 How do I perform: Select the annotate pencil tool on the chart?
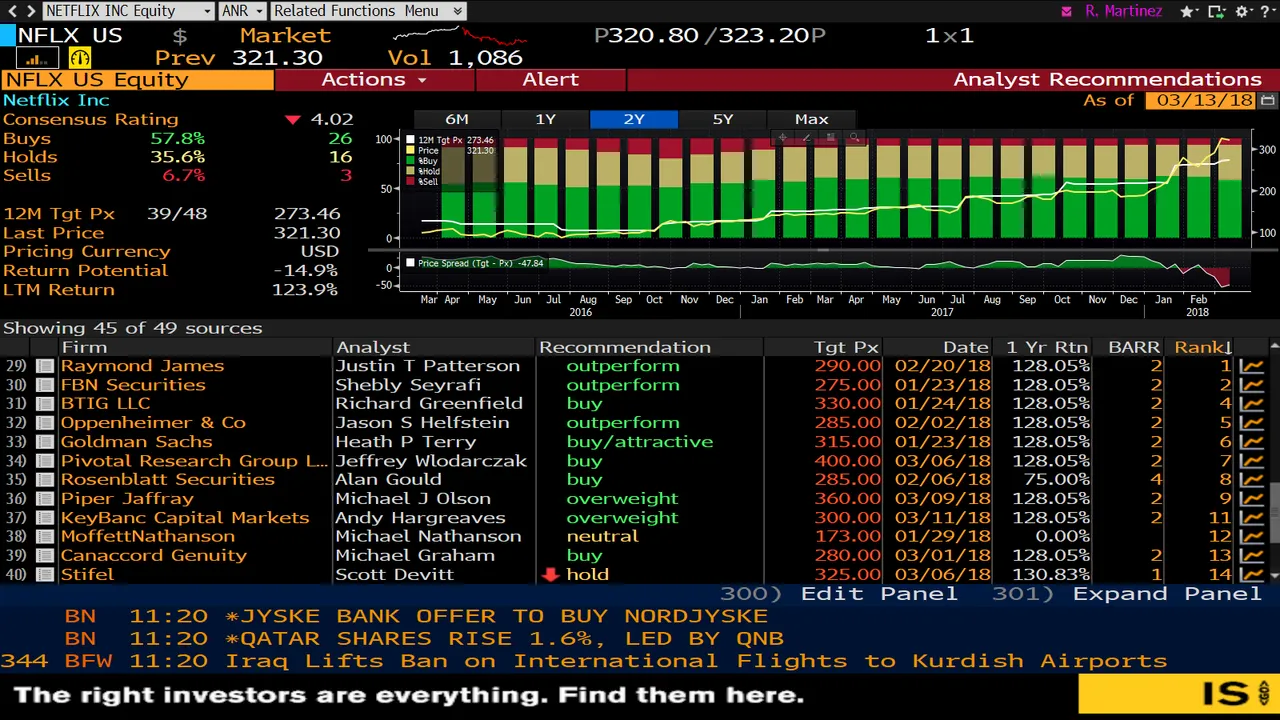click(x=807, y=137)
